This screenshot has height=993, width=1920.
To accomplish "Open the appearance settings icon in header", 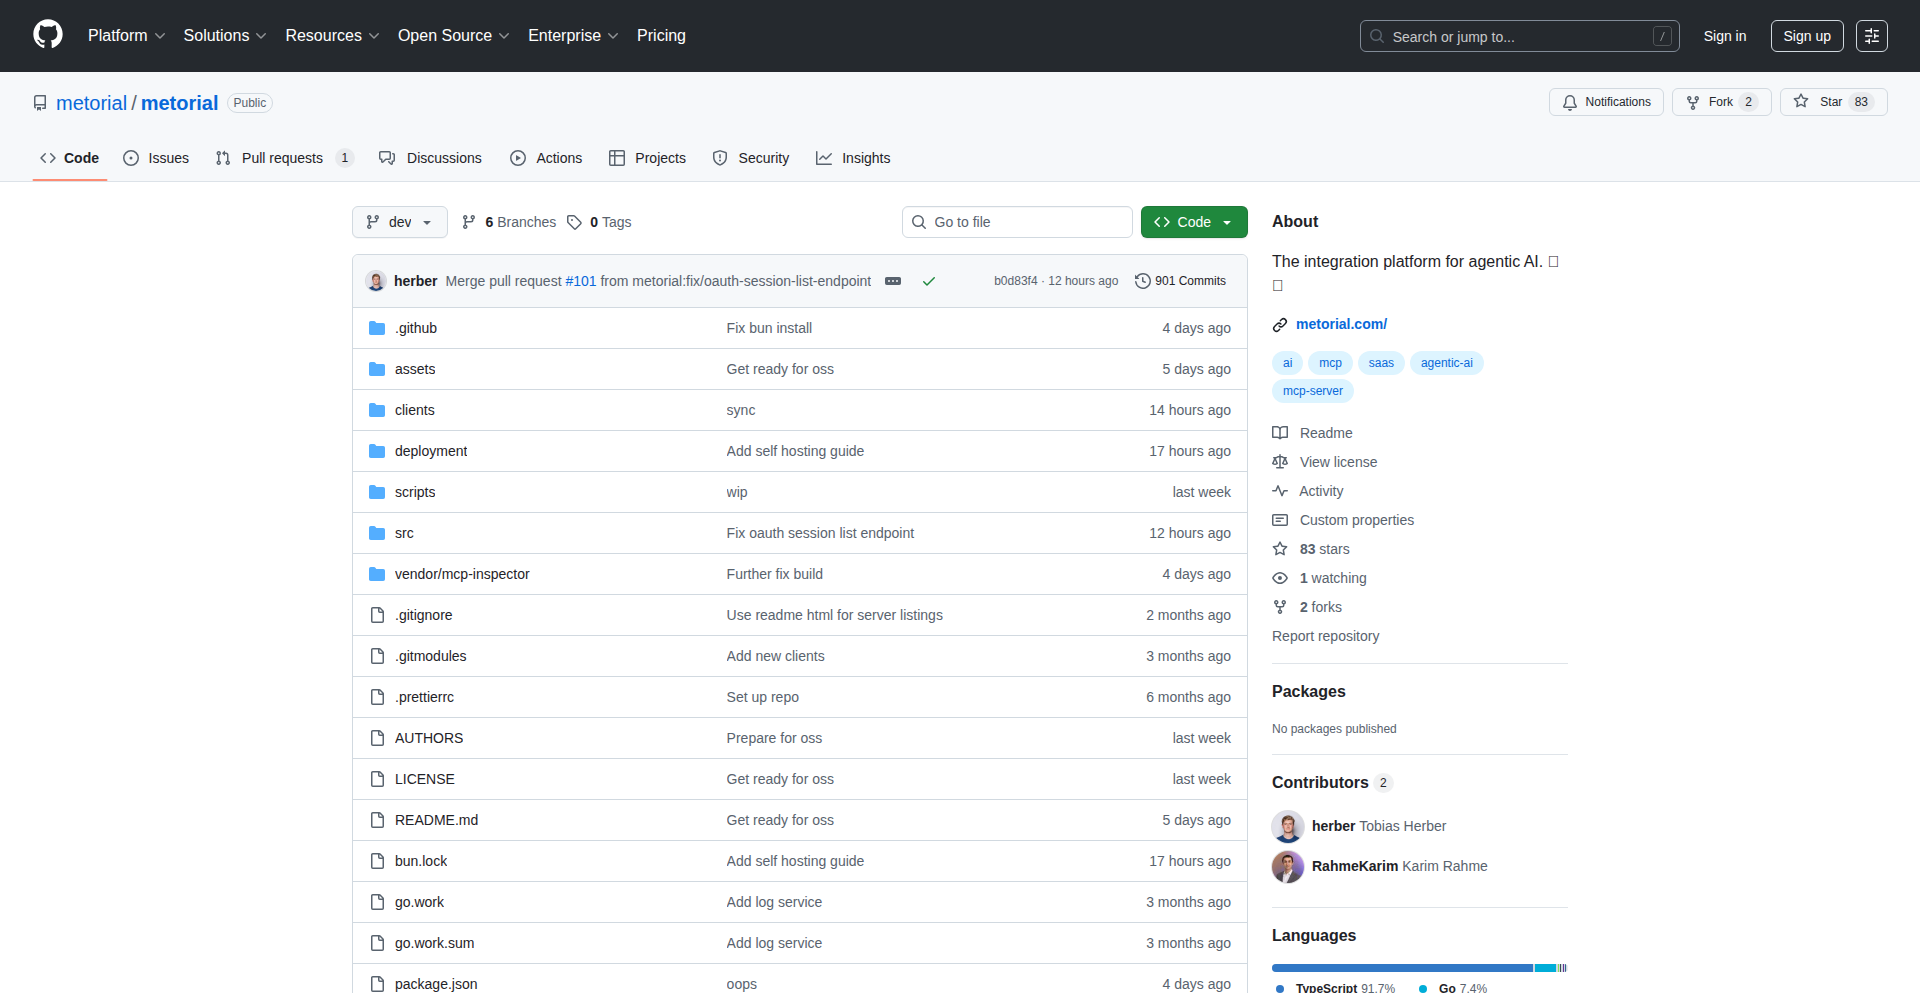I will pyautogui.click(x=1871, y=36).
